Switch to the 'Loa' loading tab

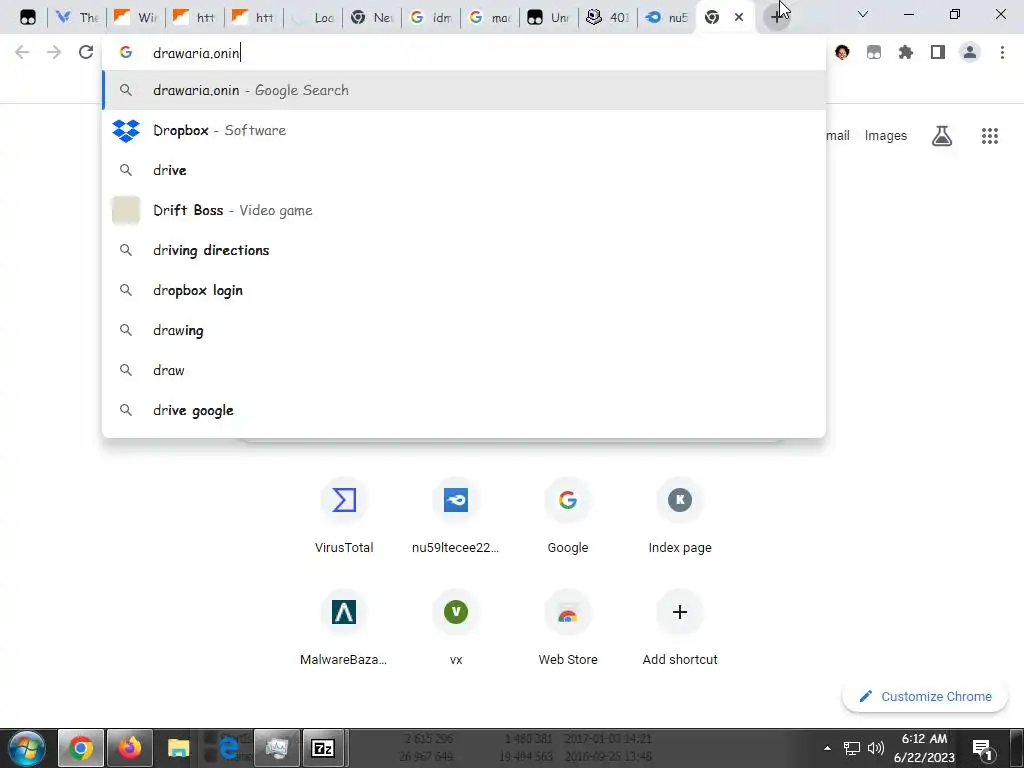313,17
